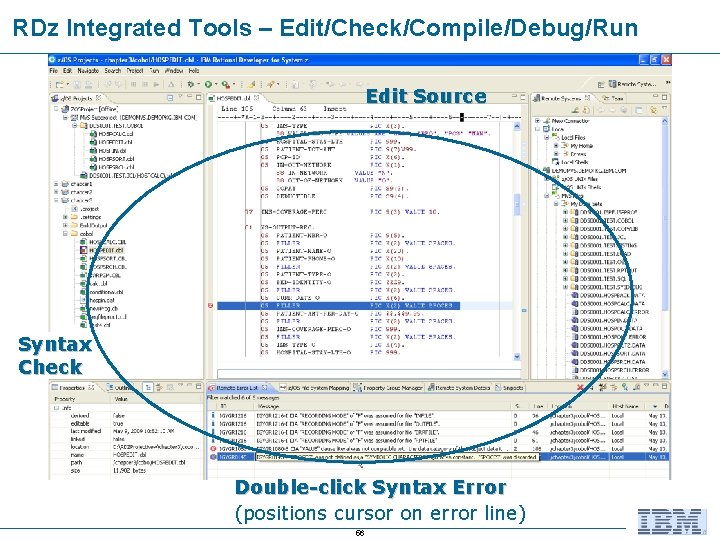720x540 pixels.
Task: Open the Run icon's dropdown arrow
Action: point(216,84)
